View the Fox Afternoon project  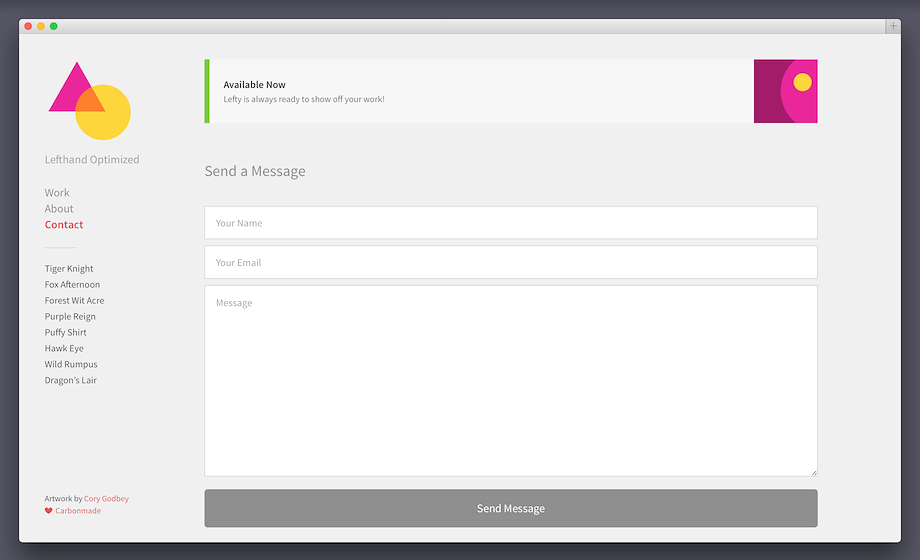[72, 285]
